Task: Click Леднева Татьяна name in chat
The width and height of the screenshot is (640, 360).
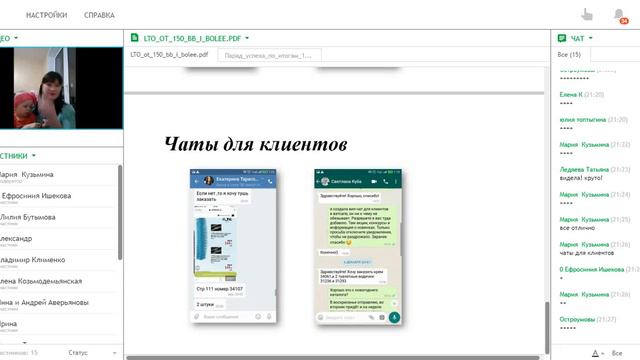Action: [x=584, y=169]
